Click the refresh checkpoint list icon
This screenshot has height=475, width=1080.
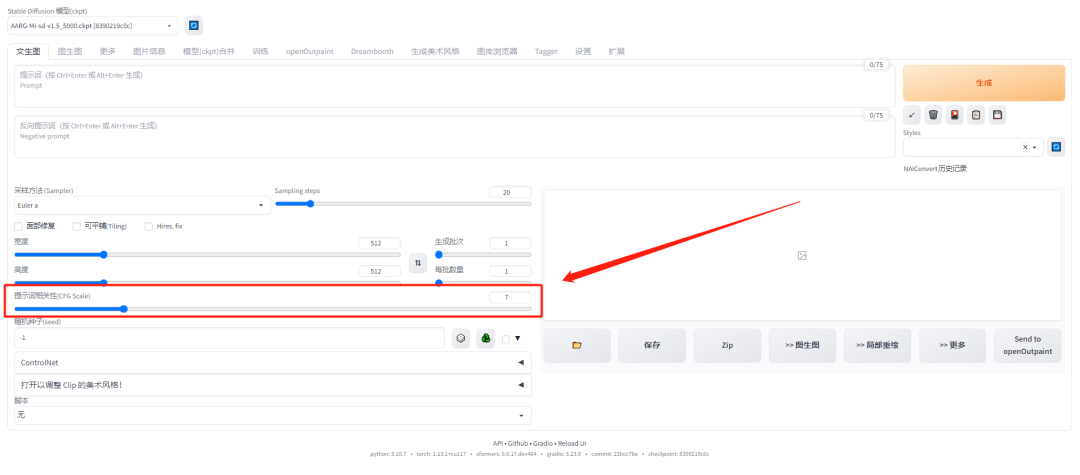194,25
